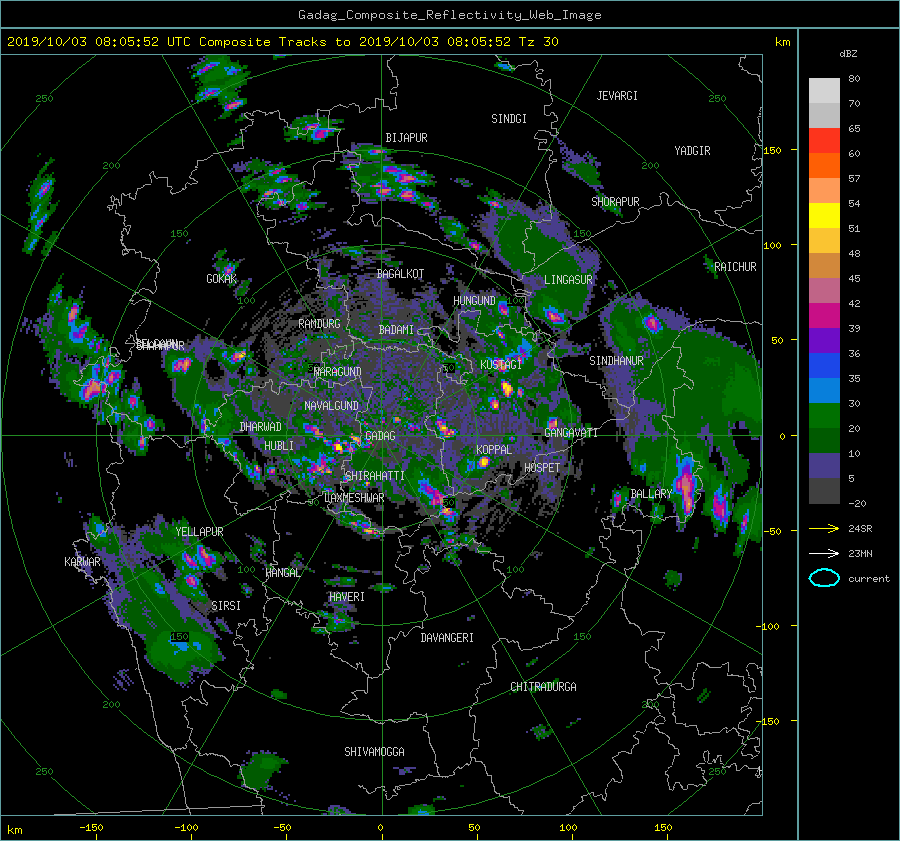Click the 23MN legend label
Screen dimensions: 900x841
tap(860, 553)
